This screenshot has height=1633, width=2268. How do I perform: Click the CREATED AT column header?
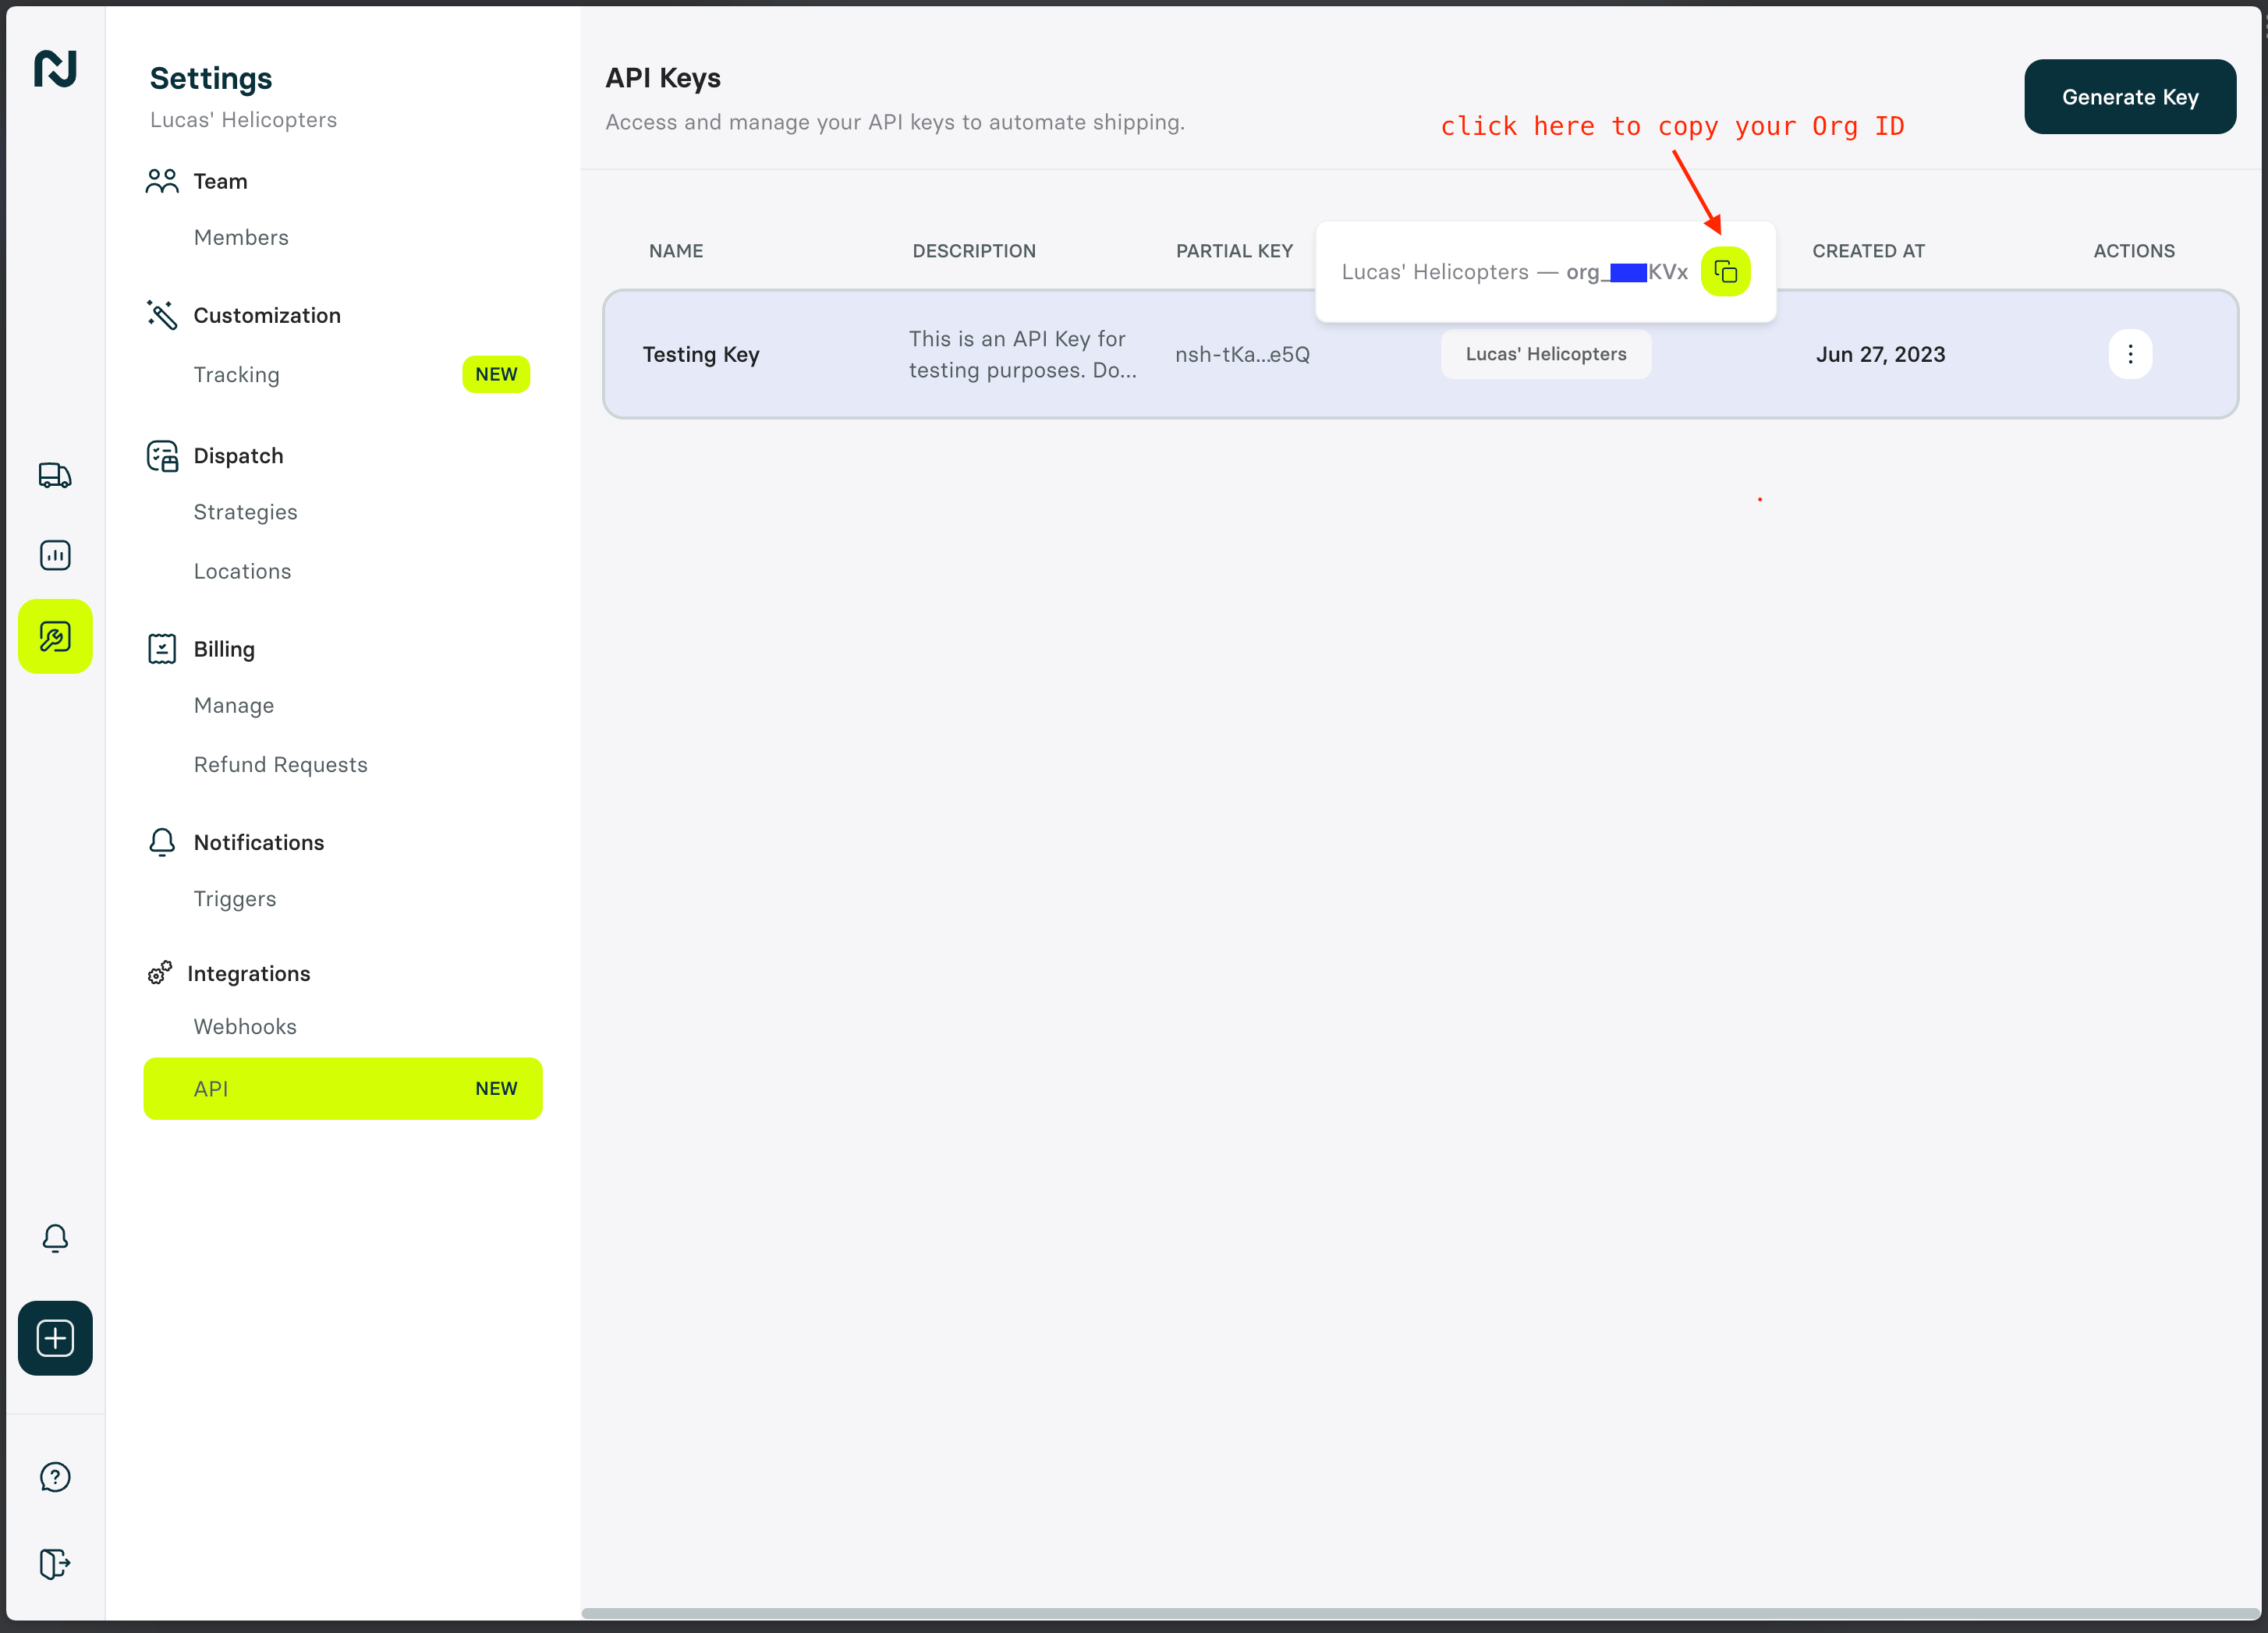1868,251
